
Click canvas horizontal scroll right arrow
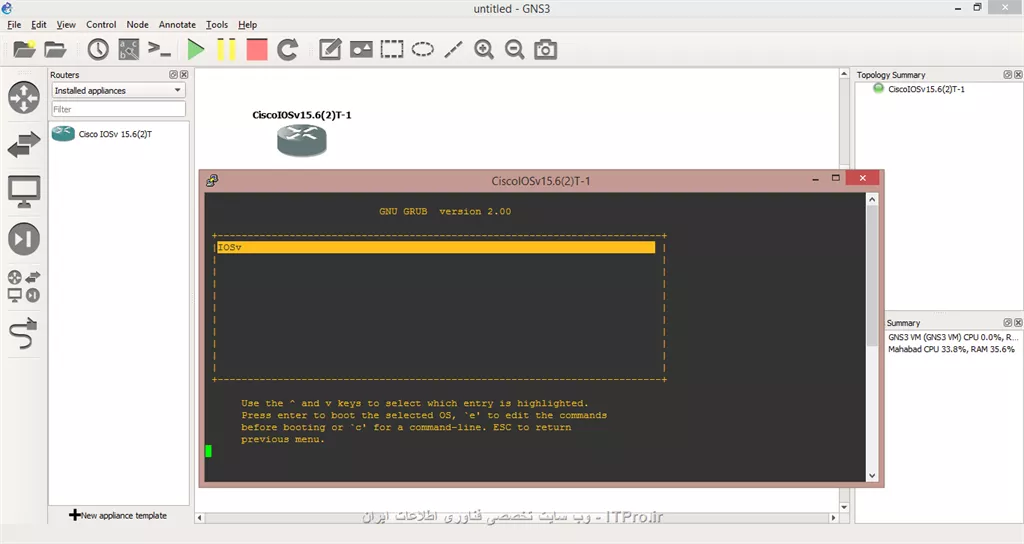tap(833, 518)
